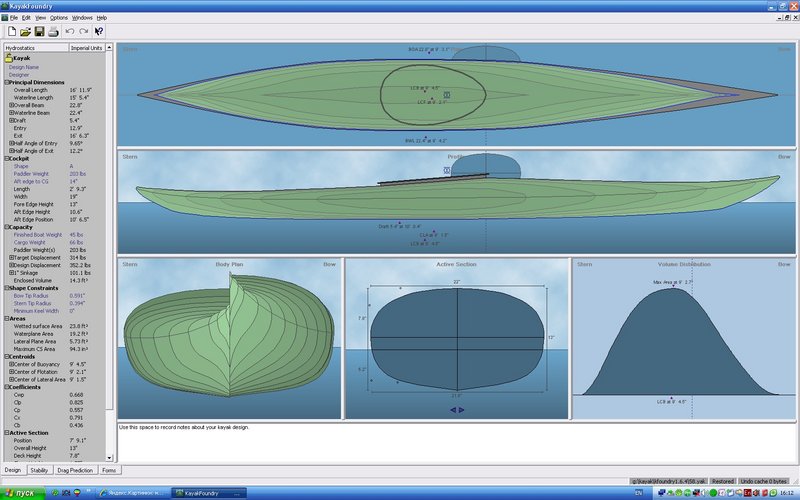Click scroll-up arrow of hydrostatics panel

tap(109, 47)
